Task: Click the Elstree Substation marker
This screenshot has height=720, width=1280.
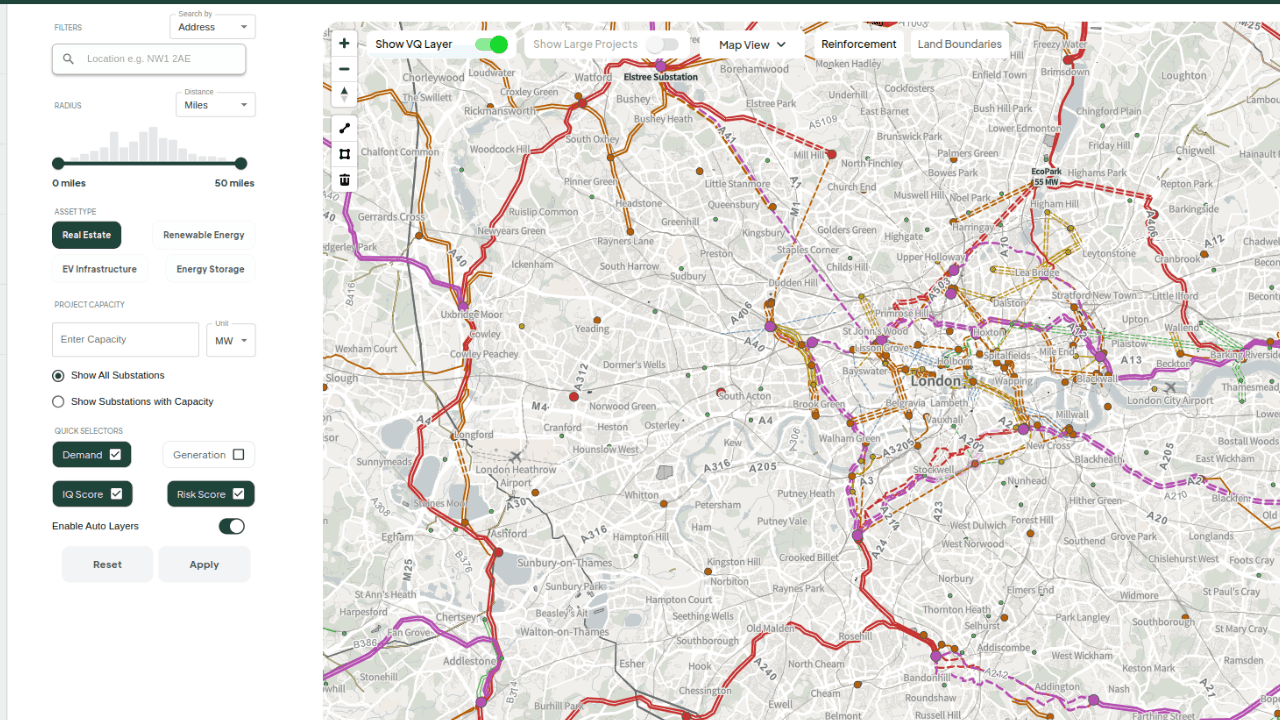Action: pos(660,66)
